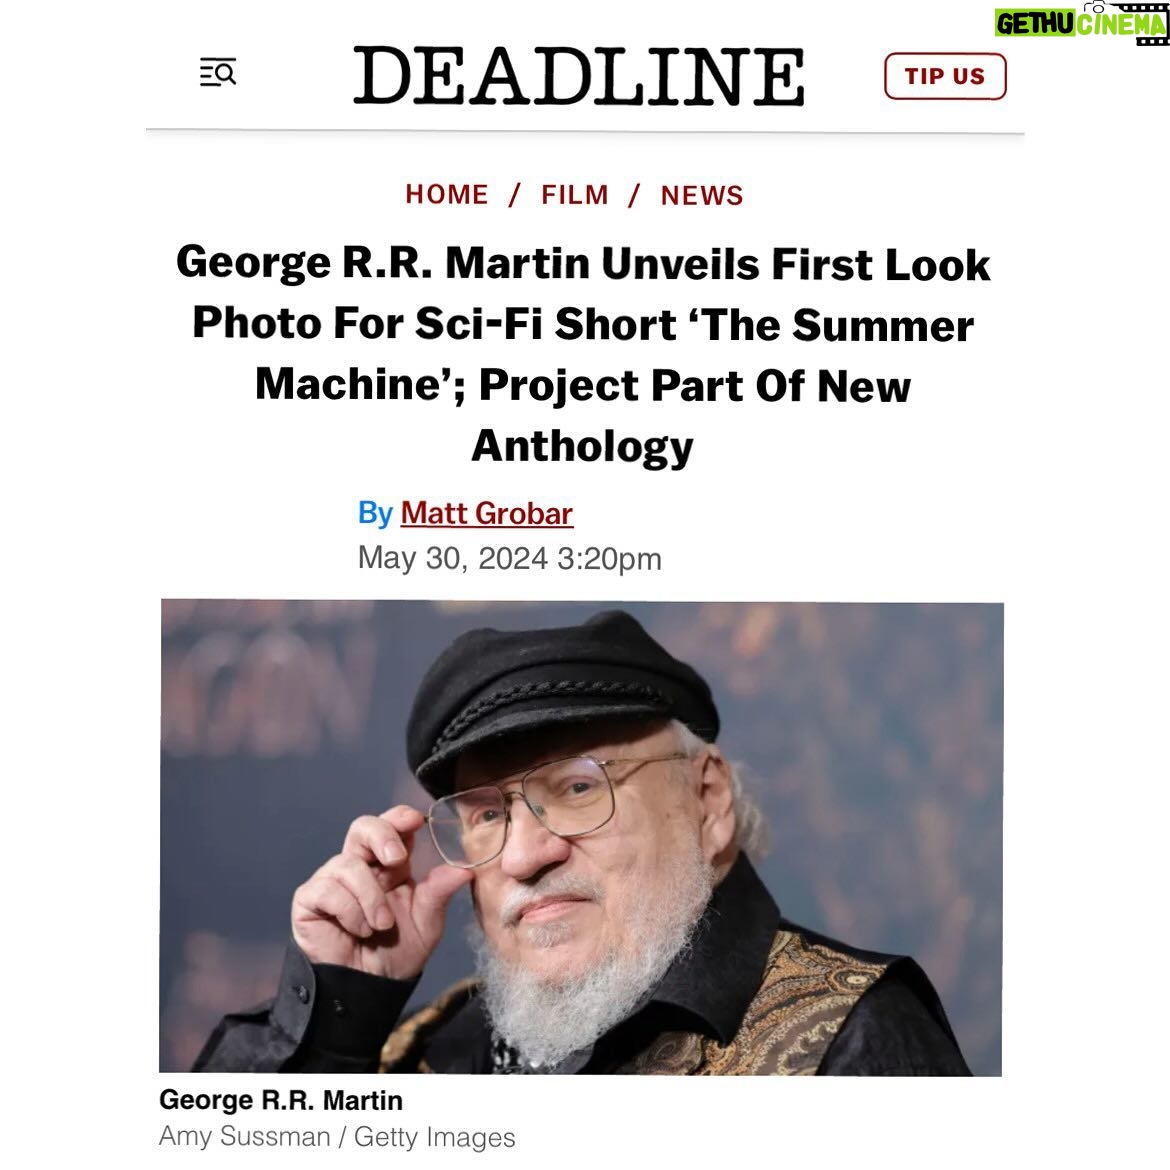Select the NEWS breadcrumb link
This screenshot has width=1170, height=1170.
click(702, 195)
